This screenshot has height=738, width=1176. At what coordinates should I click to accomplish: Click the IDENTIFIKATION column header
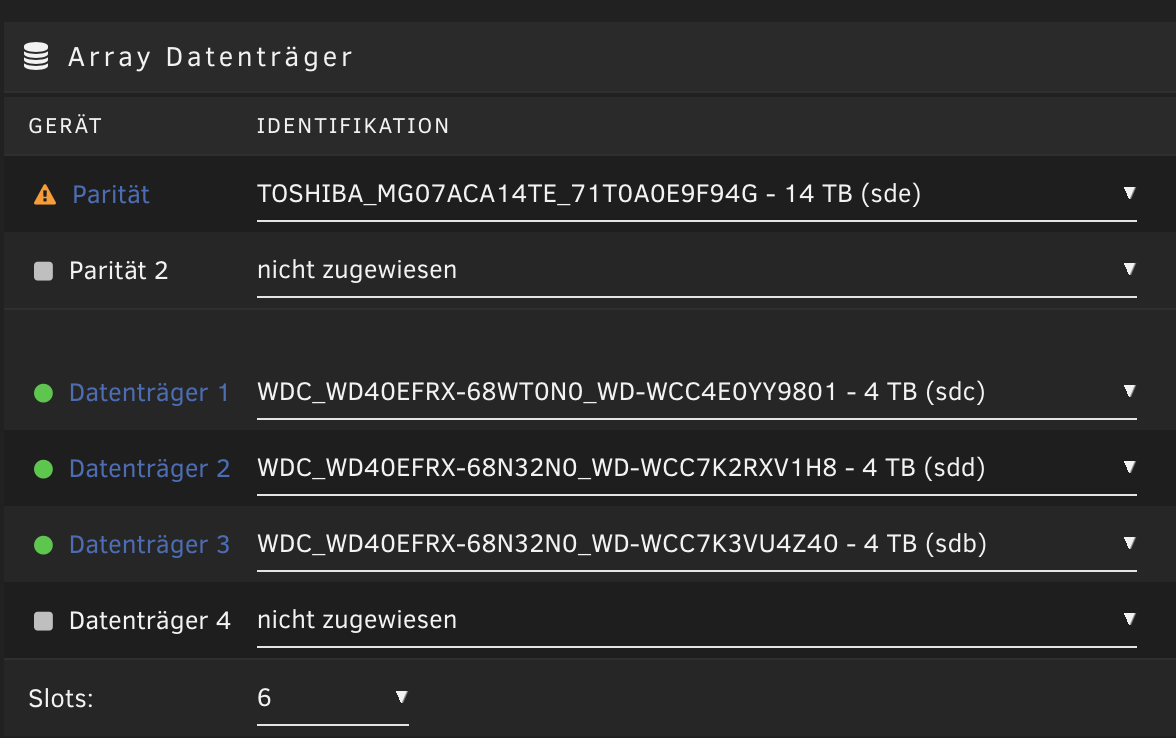[x=352, y=126]
